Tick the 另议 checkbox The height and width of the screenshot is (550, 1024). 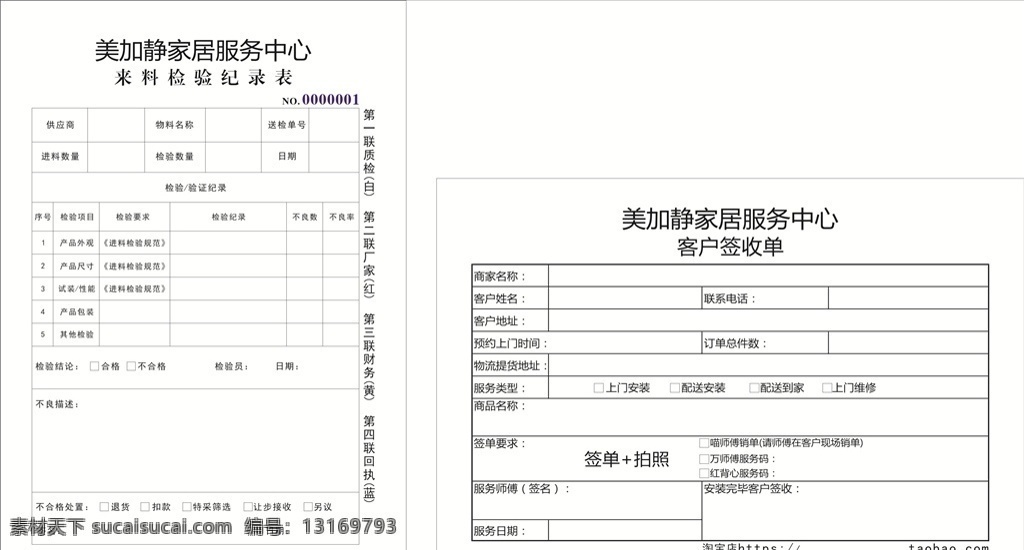click(x=307, y=507)
